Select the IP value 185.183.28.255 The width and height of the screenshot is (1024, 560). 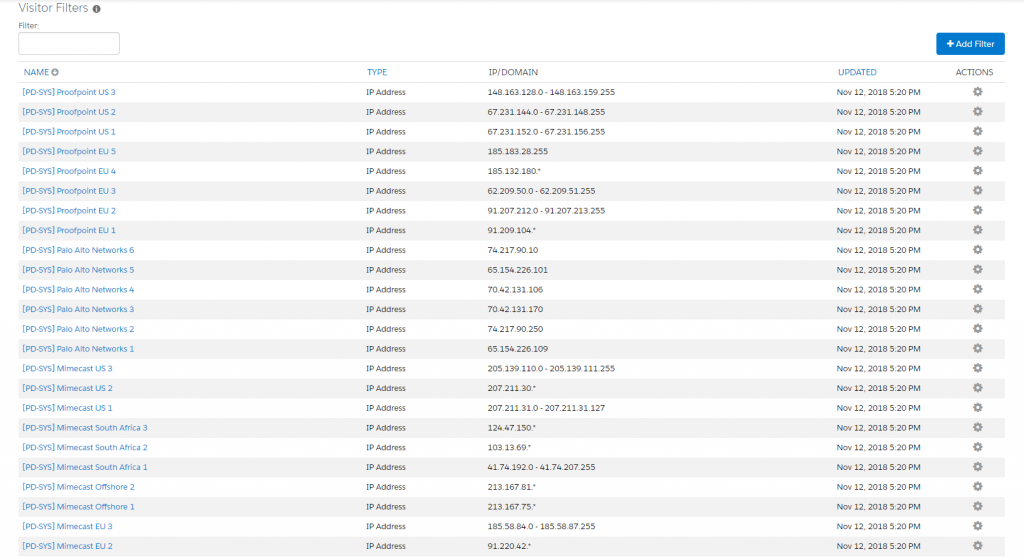coord(517,151)
